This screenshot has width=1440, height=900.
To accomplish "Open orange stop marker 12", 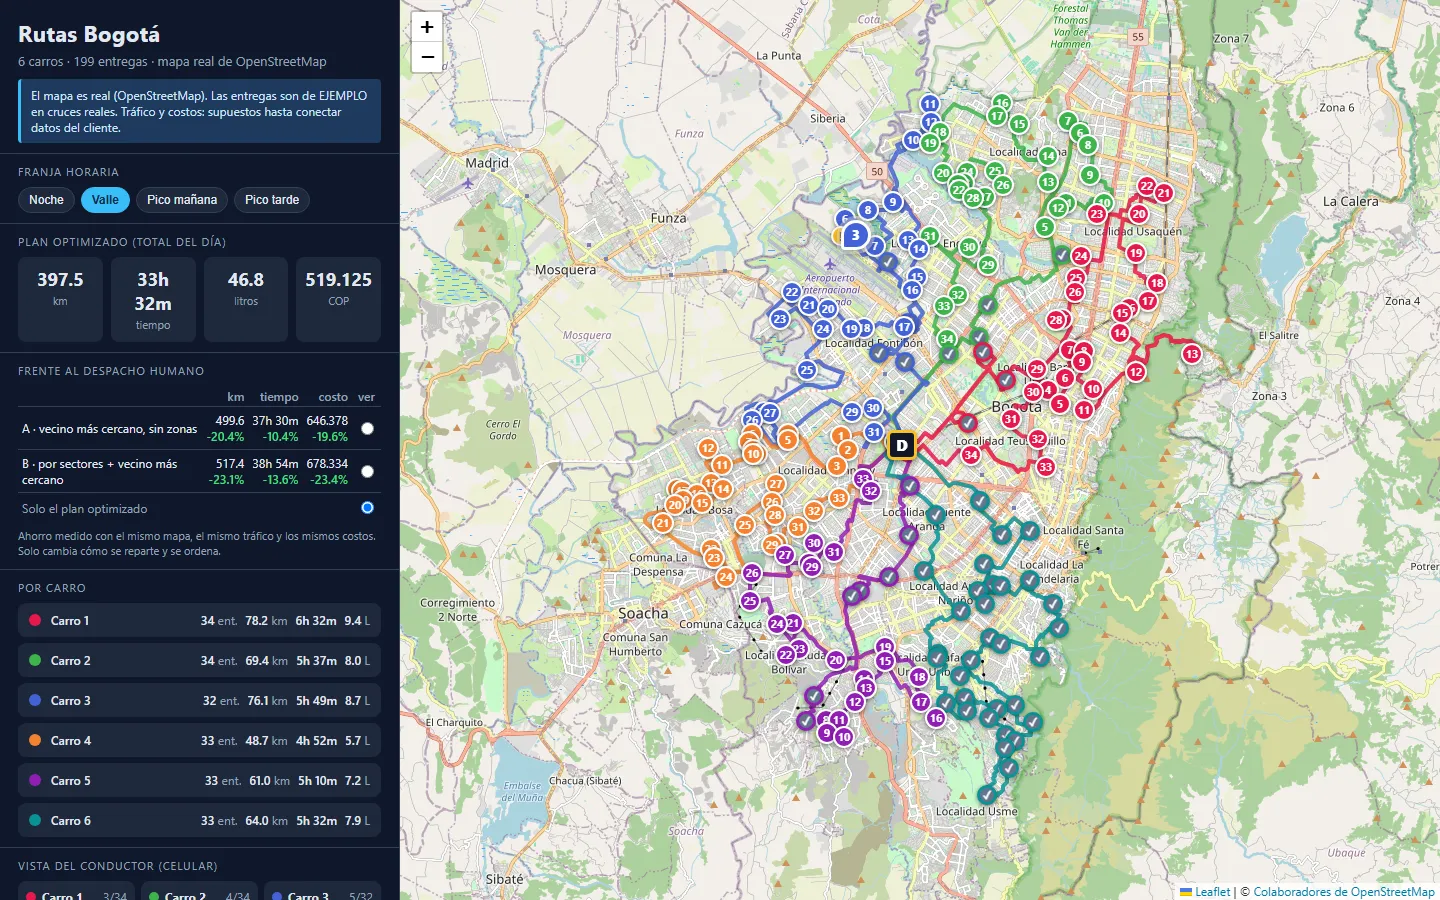I will pos(708,448).
